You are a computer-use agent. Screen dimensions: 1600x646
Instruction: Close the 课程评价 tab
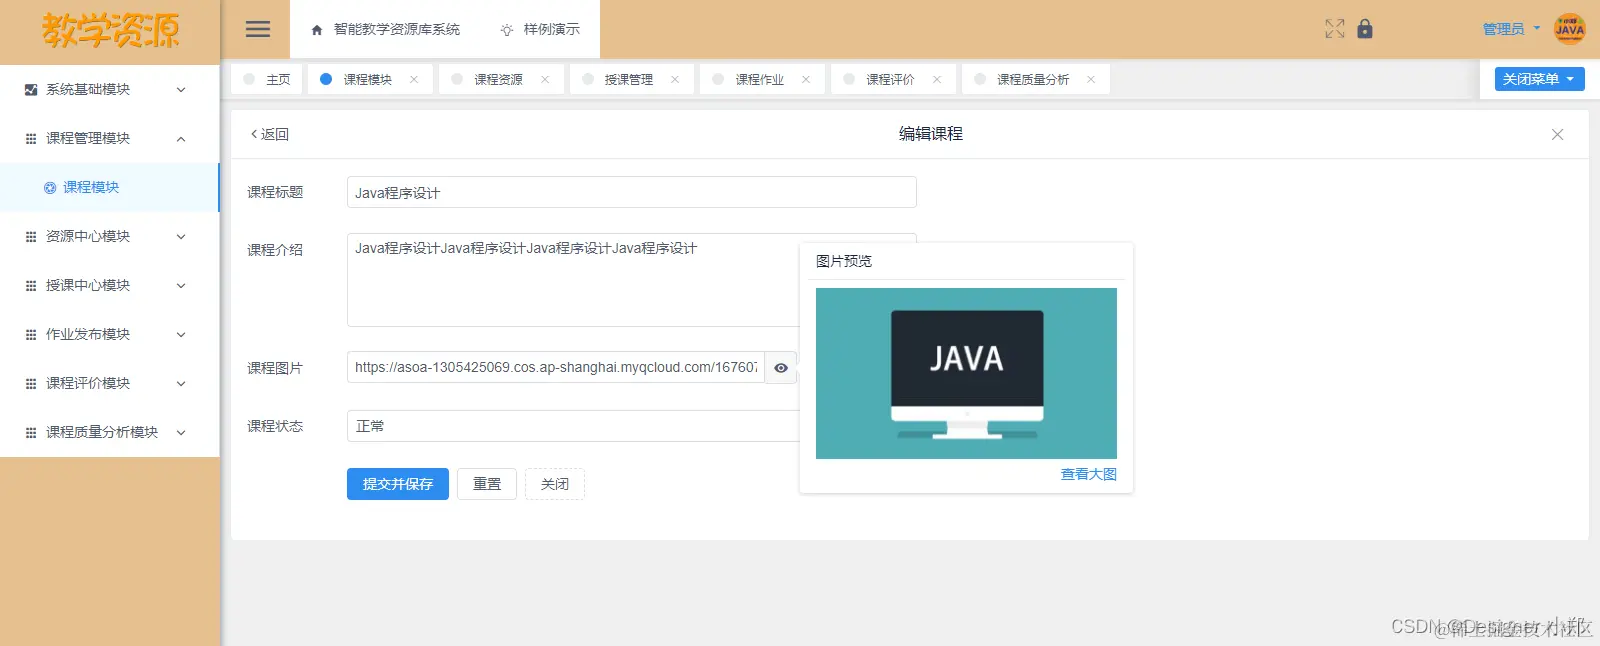(937, 80)
